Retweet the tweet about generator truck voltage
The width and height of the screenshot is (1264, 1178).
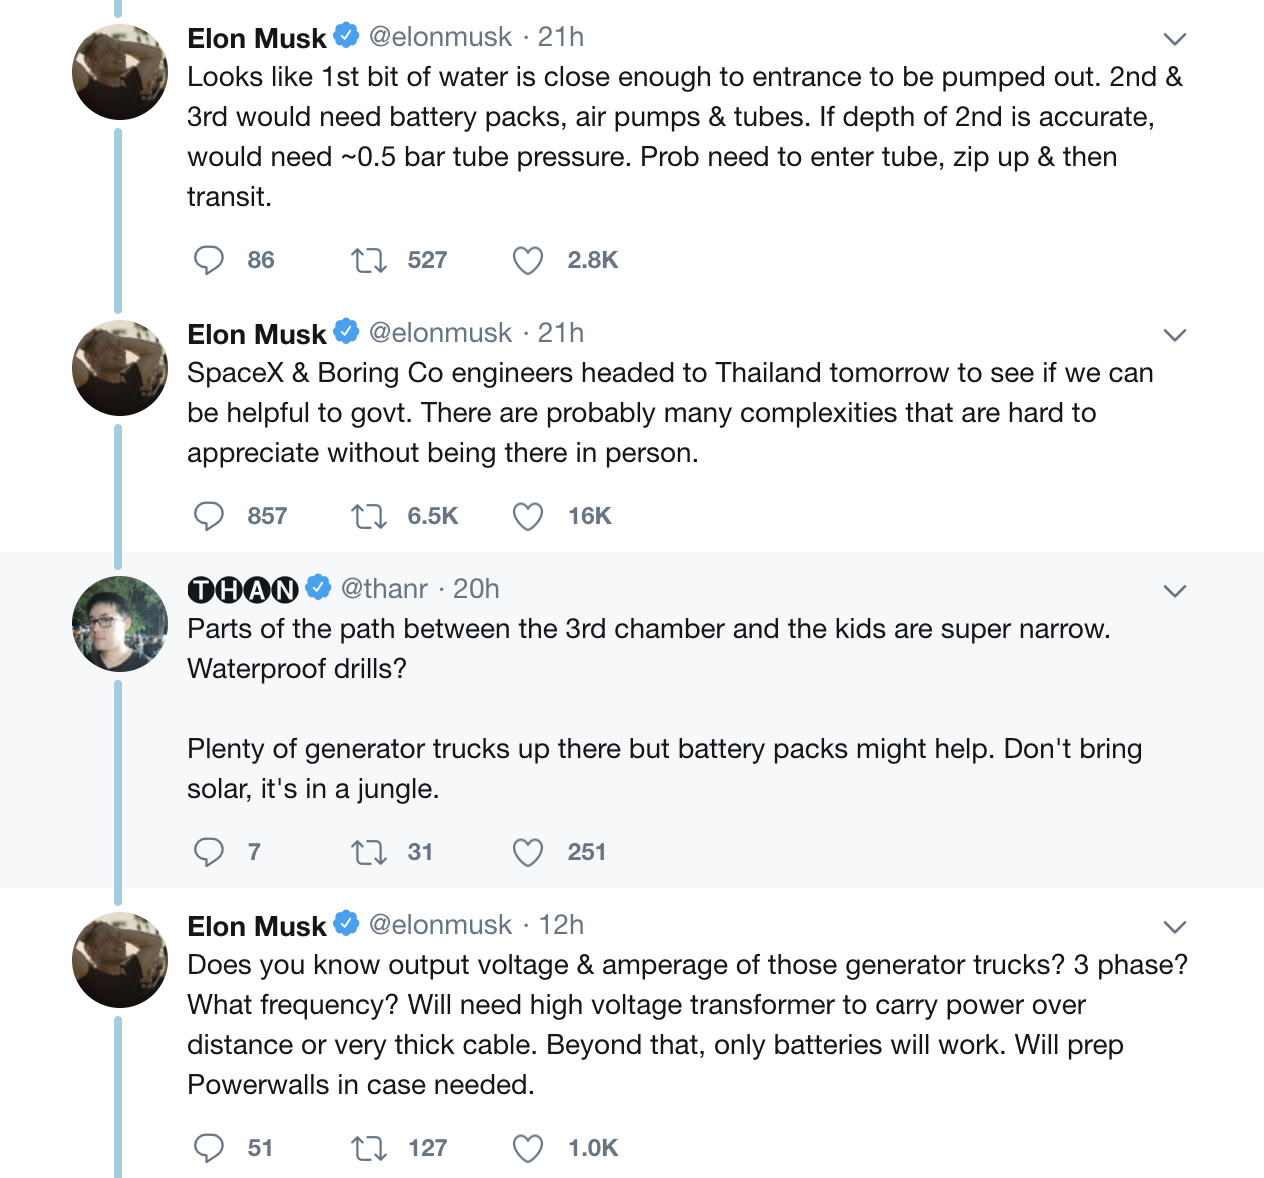[368, 1149]
